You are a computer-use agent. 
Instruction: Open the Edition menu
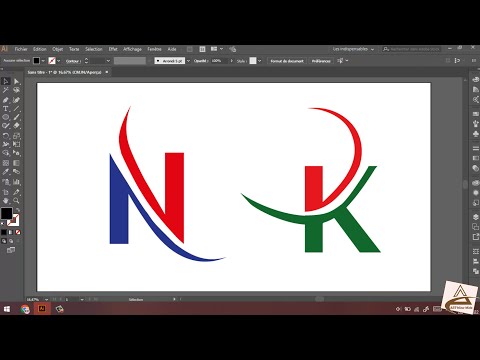click(x=40, y=49)
